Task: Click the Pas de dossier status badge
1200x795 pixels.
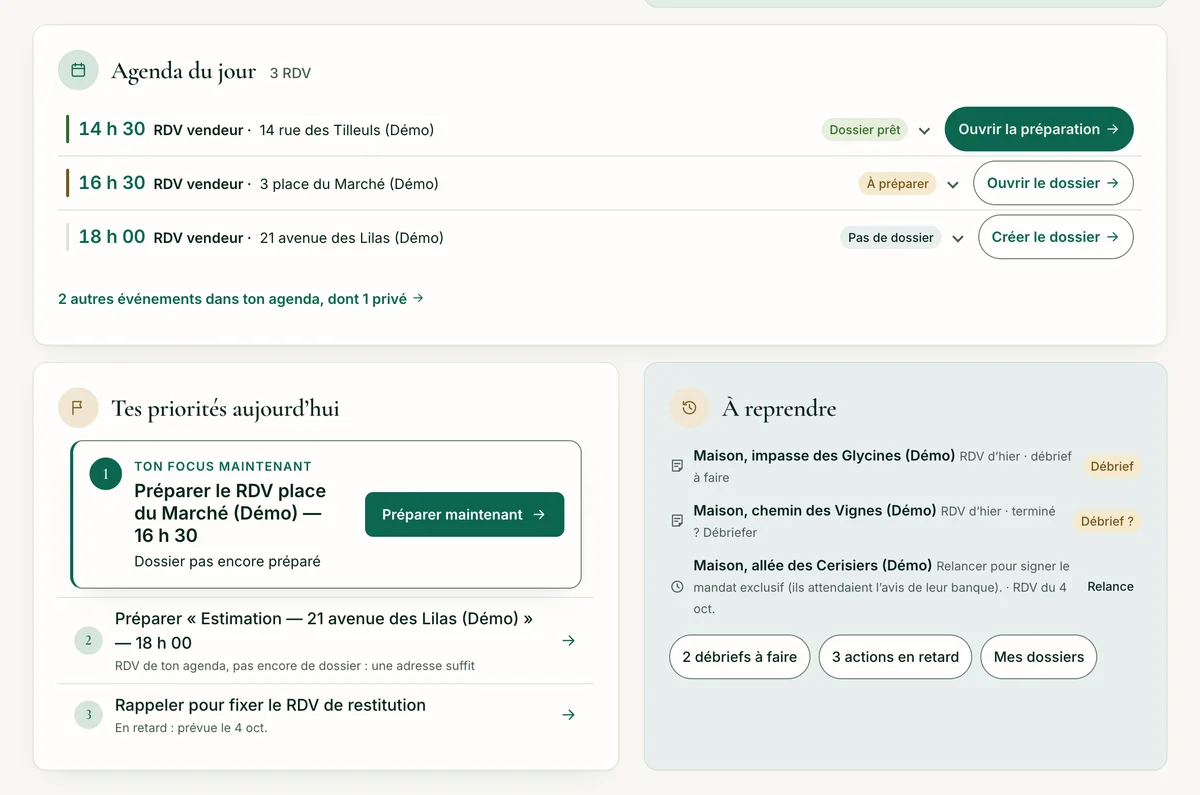Action: click(x=891, y=238)
